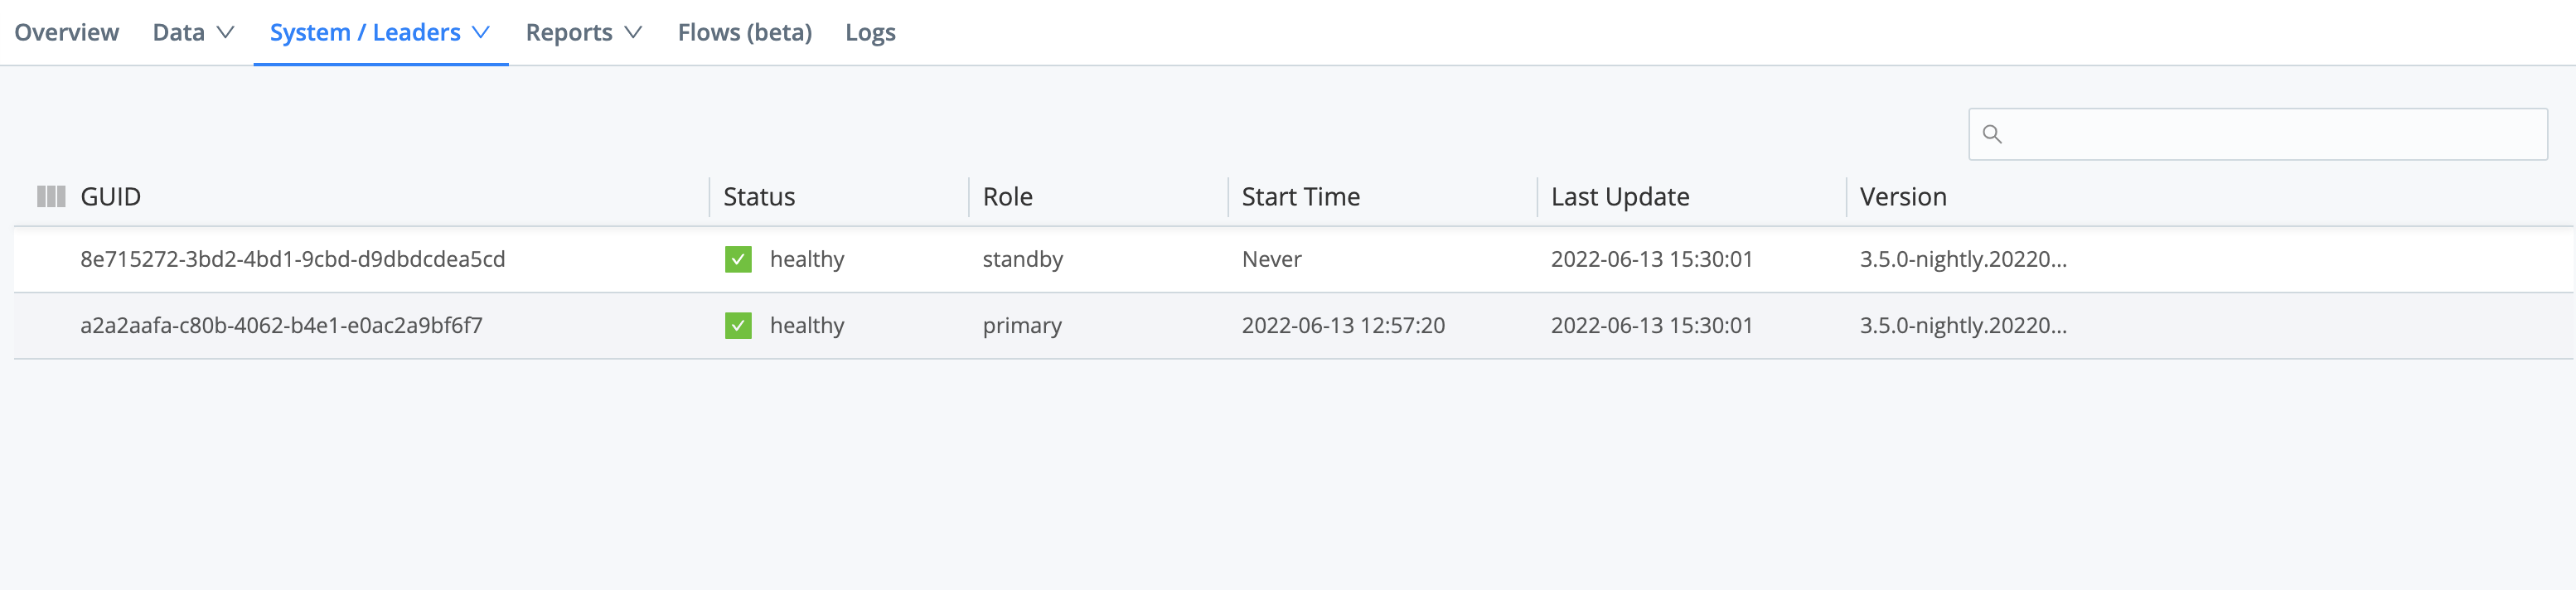Click the green healthy status icon for primary node
This screenshot has height=590, width=2576.
point(737,325)
